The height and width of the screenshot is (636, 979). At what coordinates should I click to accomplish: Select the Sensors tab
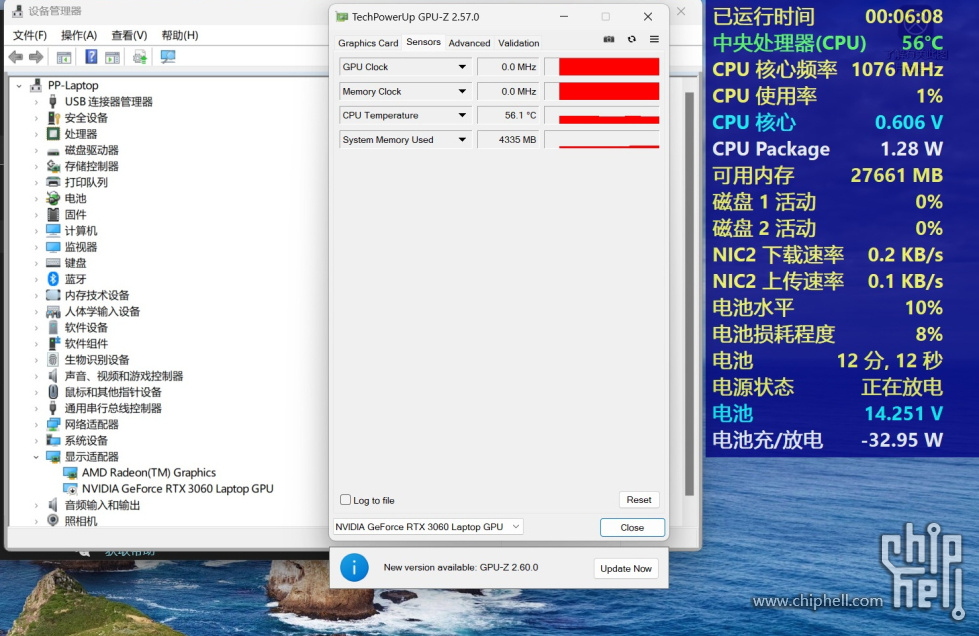(x=423, y=42)
